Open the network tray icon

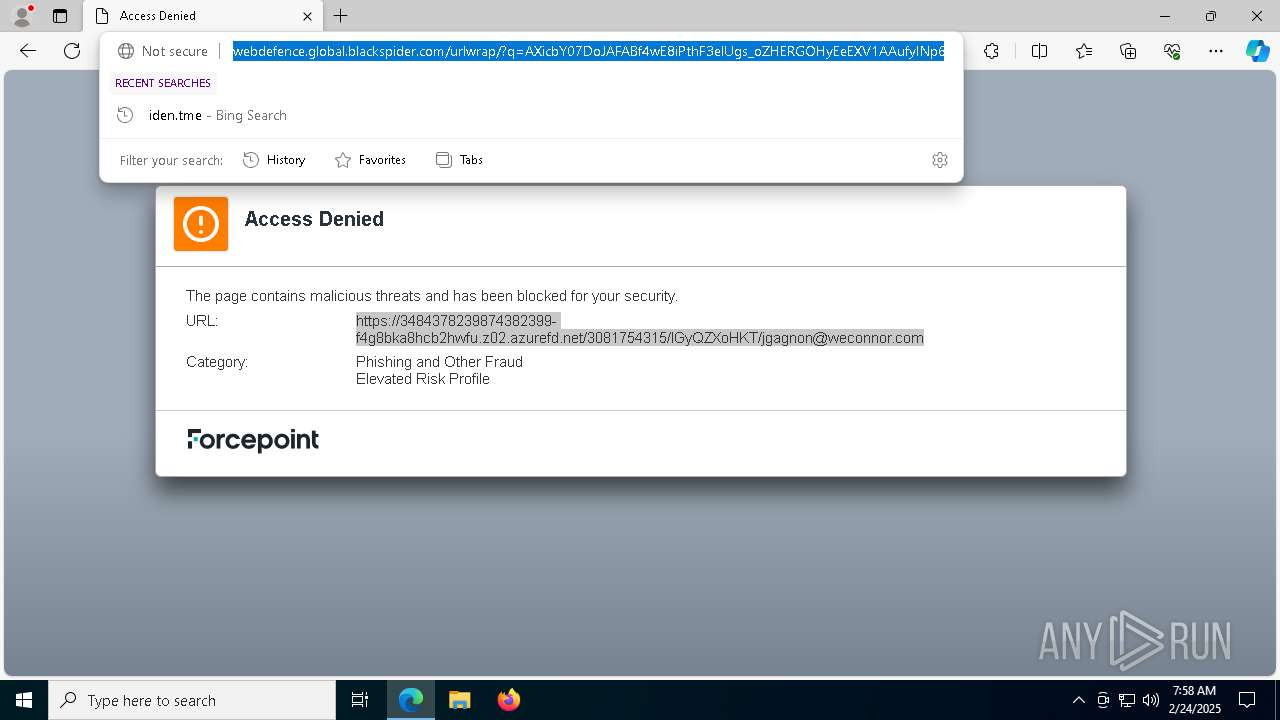point(1127,700)
